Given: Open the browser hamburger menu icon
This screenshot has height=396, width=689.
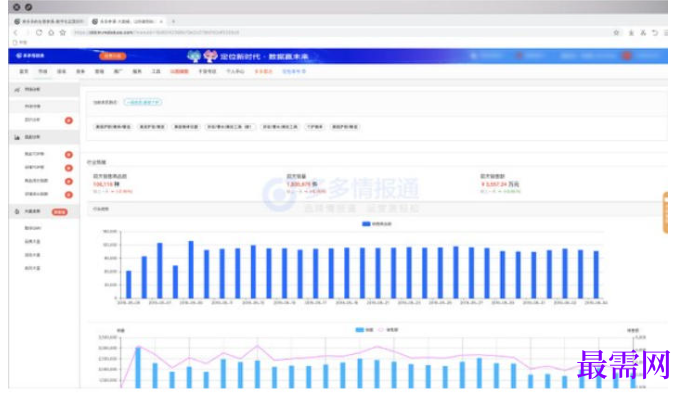Looking at the screenshot, I should [x=666, y=33].
